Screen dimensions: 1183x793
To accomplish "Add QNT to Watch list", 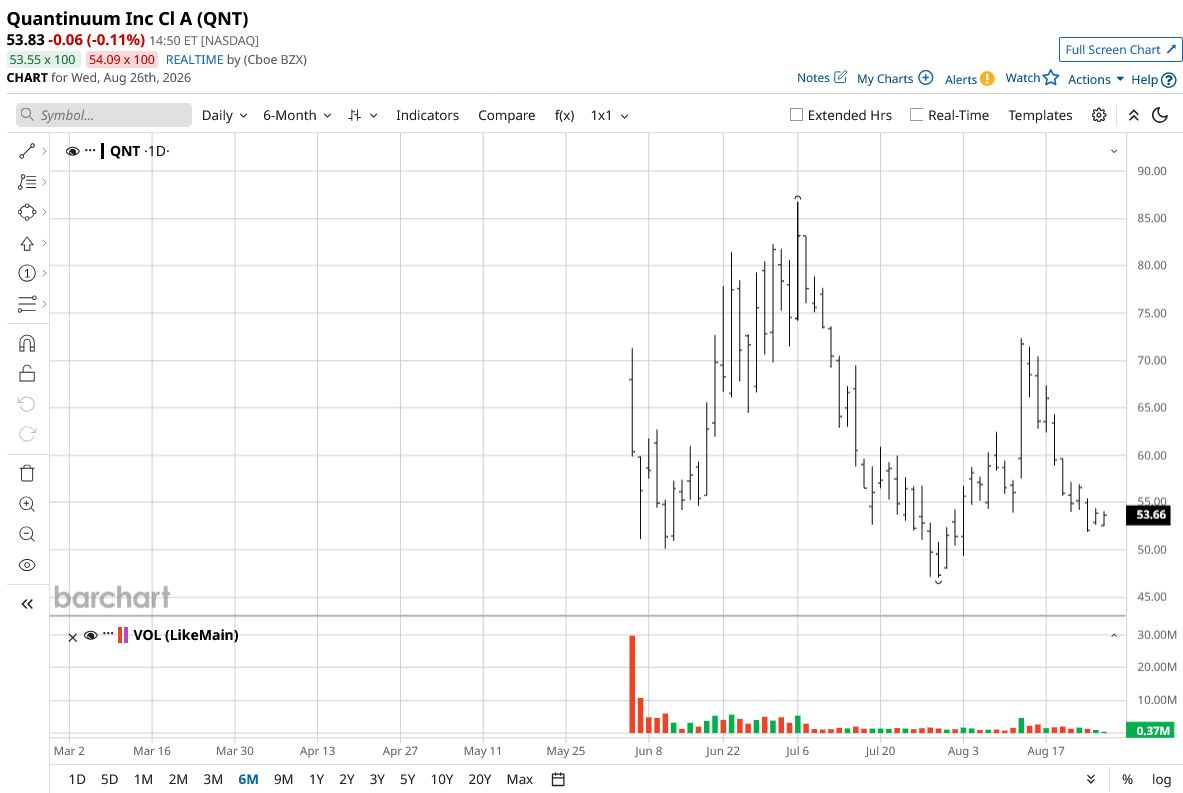I will click(1032, 78).
